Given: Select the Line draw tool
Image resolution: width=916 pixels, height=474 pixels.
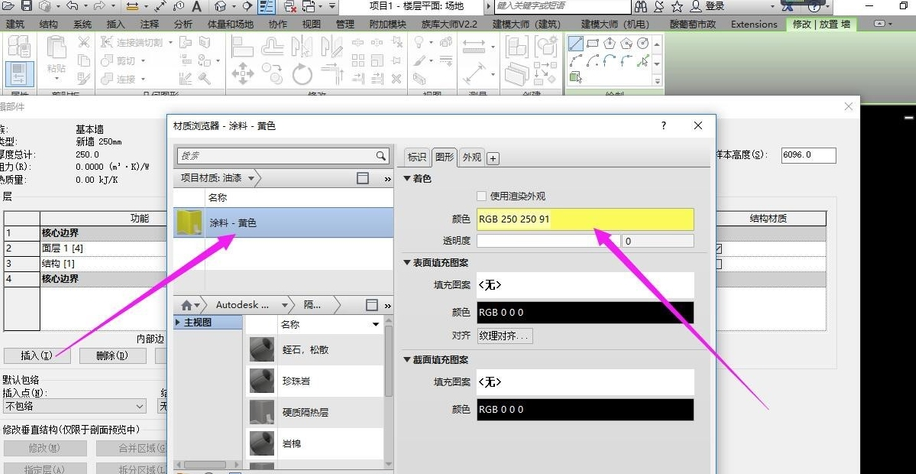Looking at the screenshot, I should coord(576,43).
